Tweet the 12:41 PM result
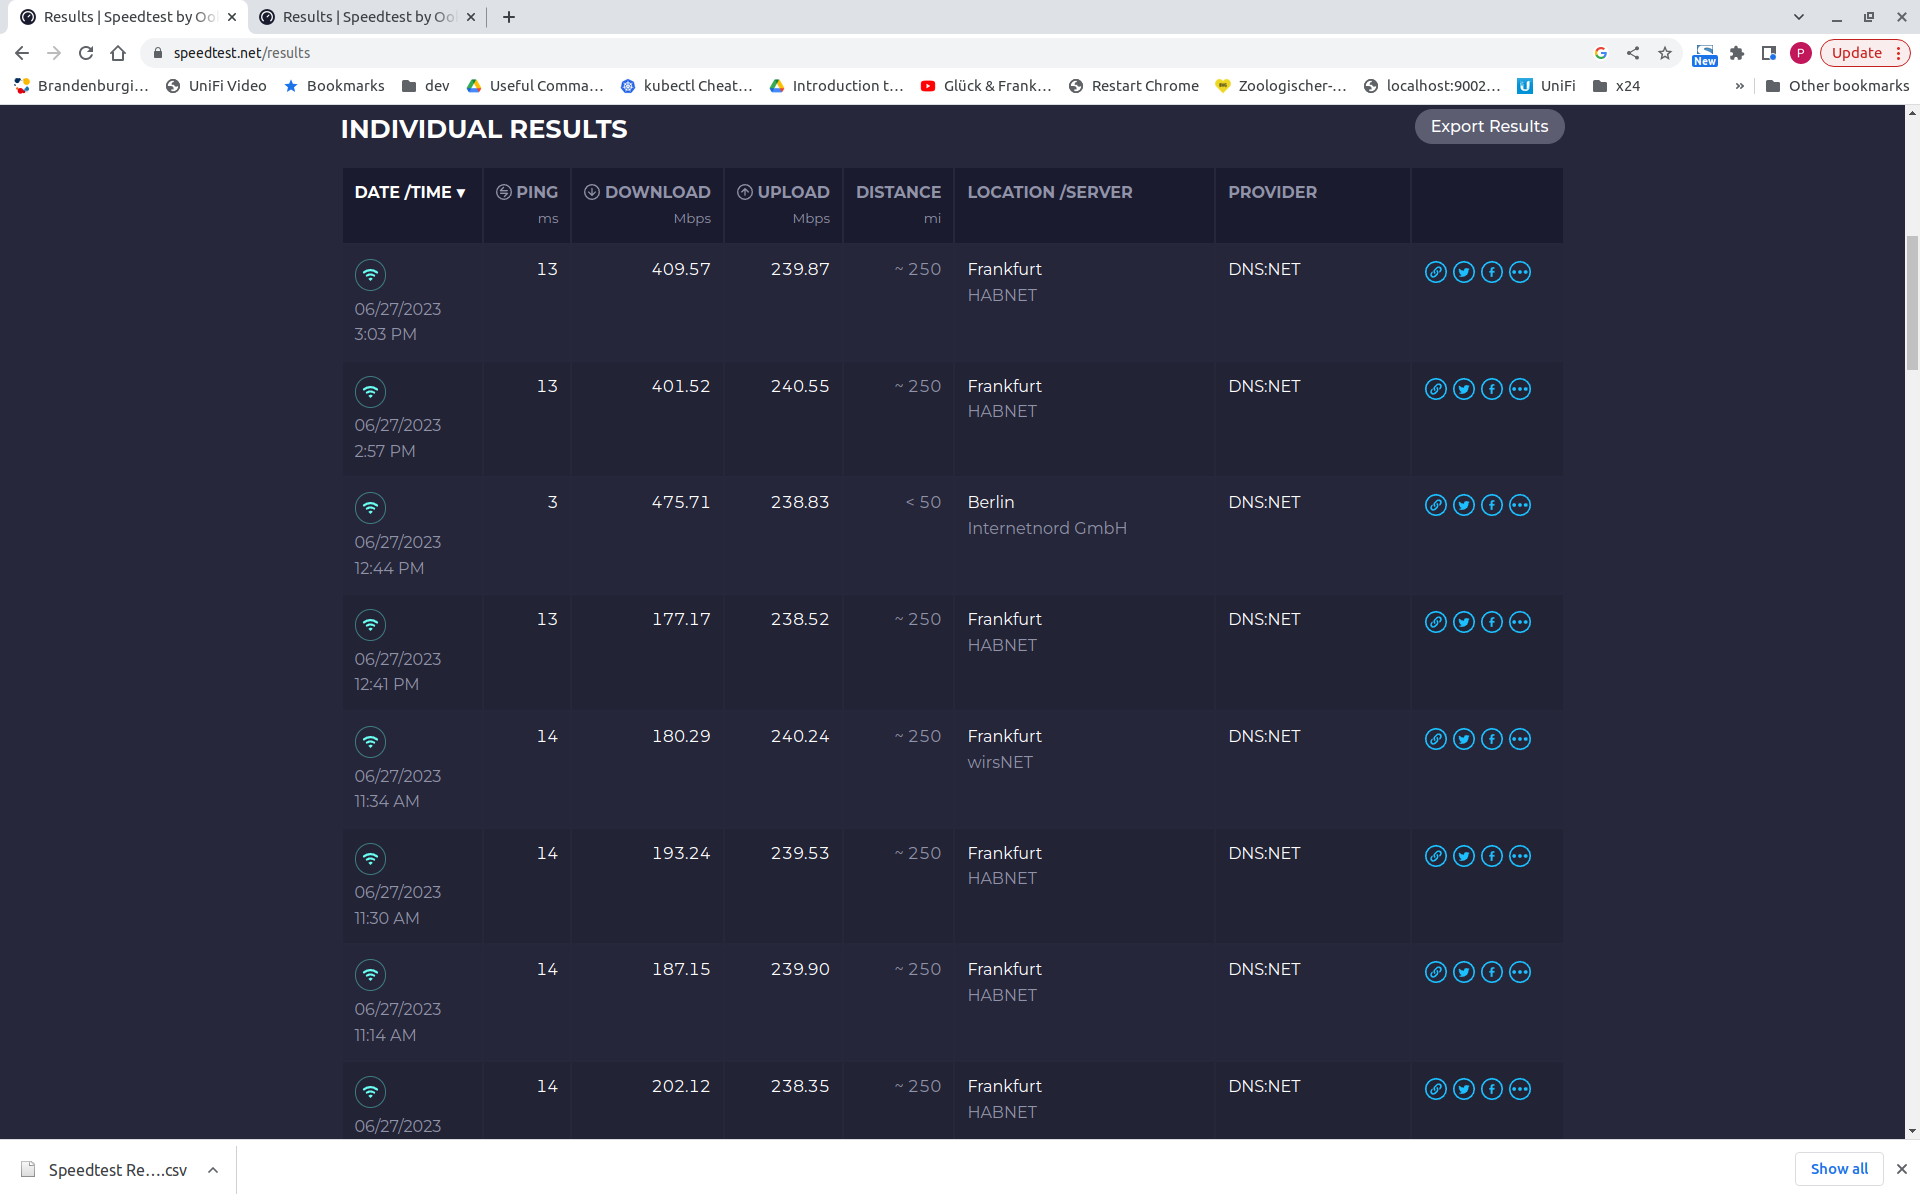Viewport: 1920px width, 1200px height. click(x=1463, y=622)
